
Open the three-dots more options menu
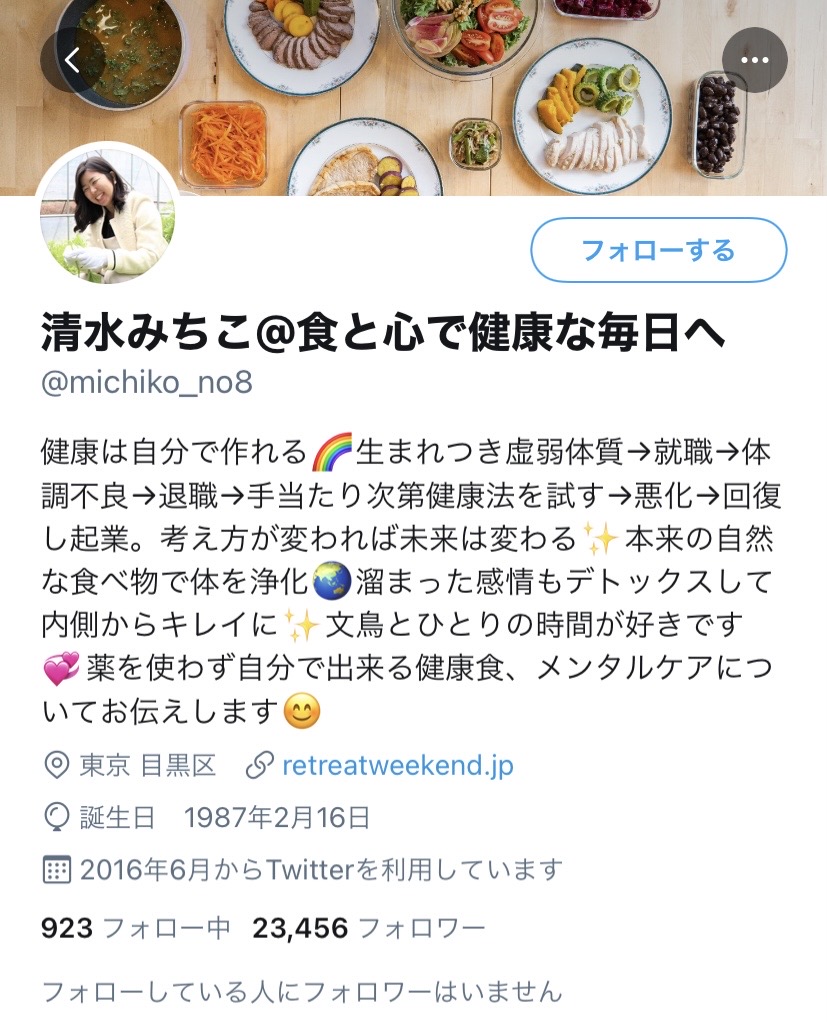pyautogui.click(x=755, y=60)
